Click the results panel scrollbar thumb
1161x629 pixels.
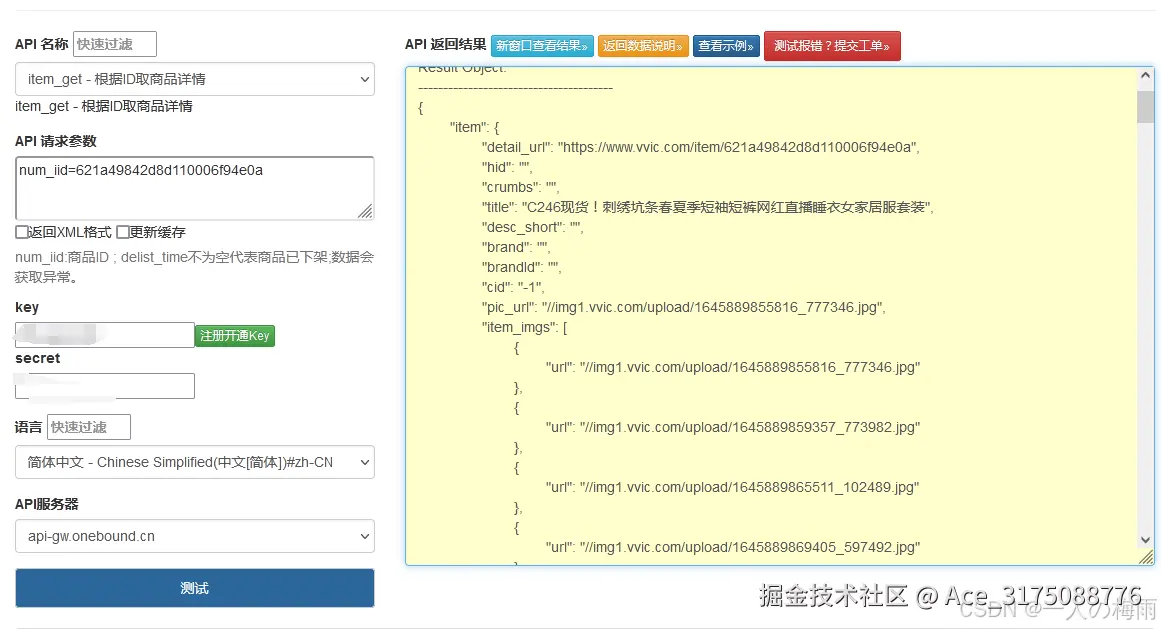tap(1145, 107)
